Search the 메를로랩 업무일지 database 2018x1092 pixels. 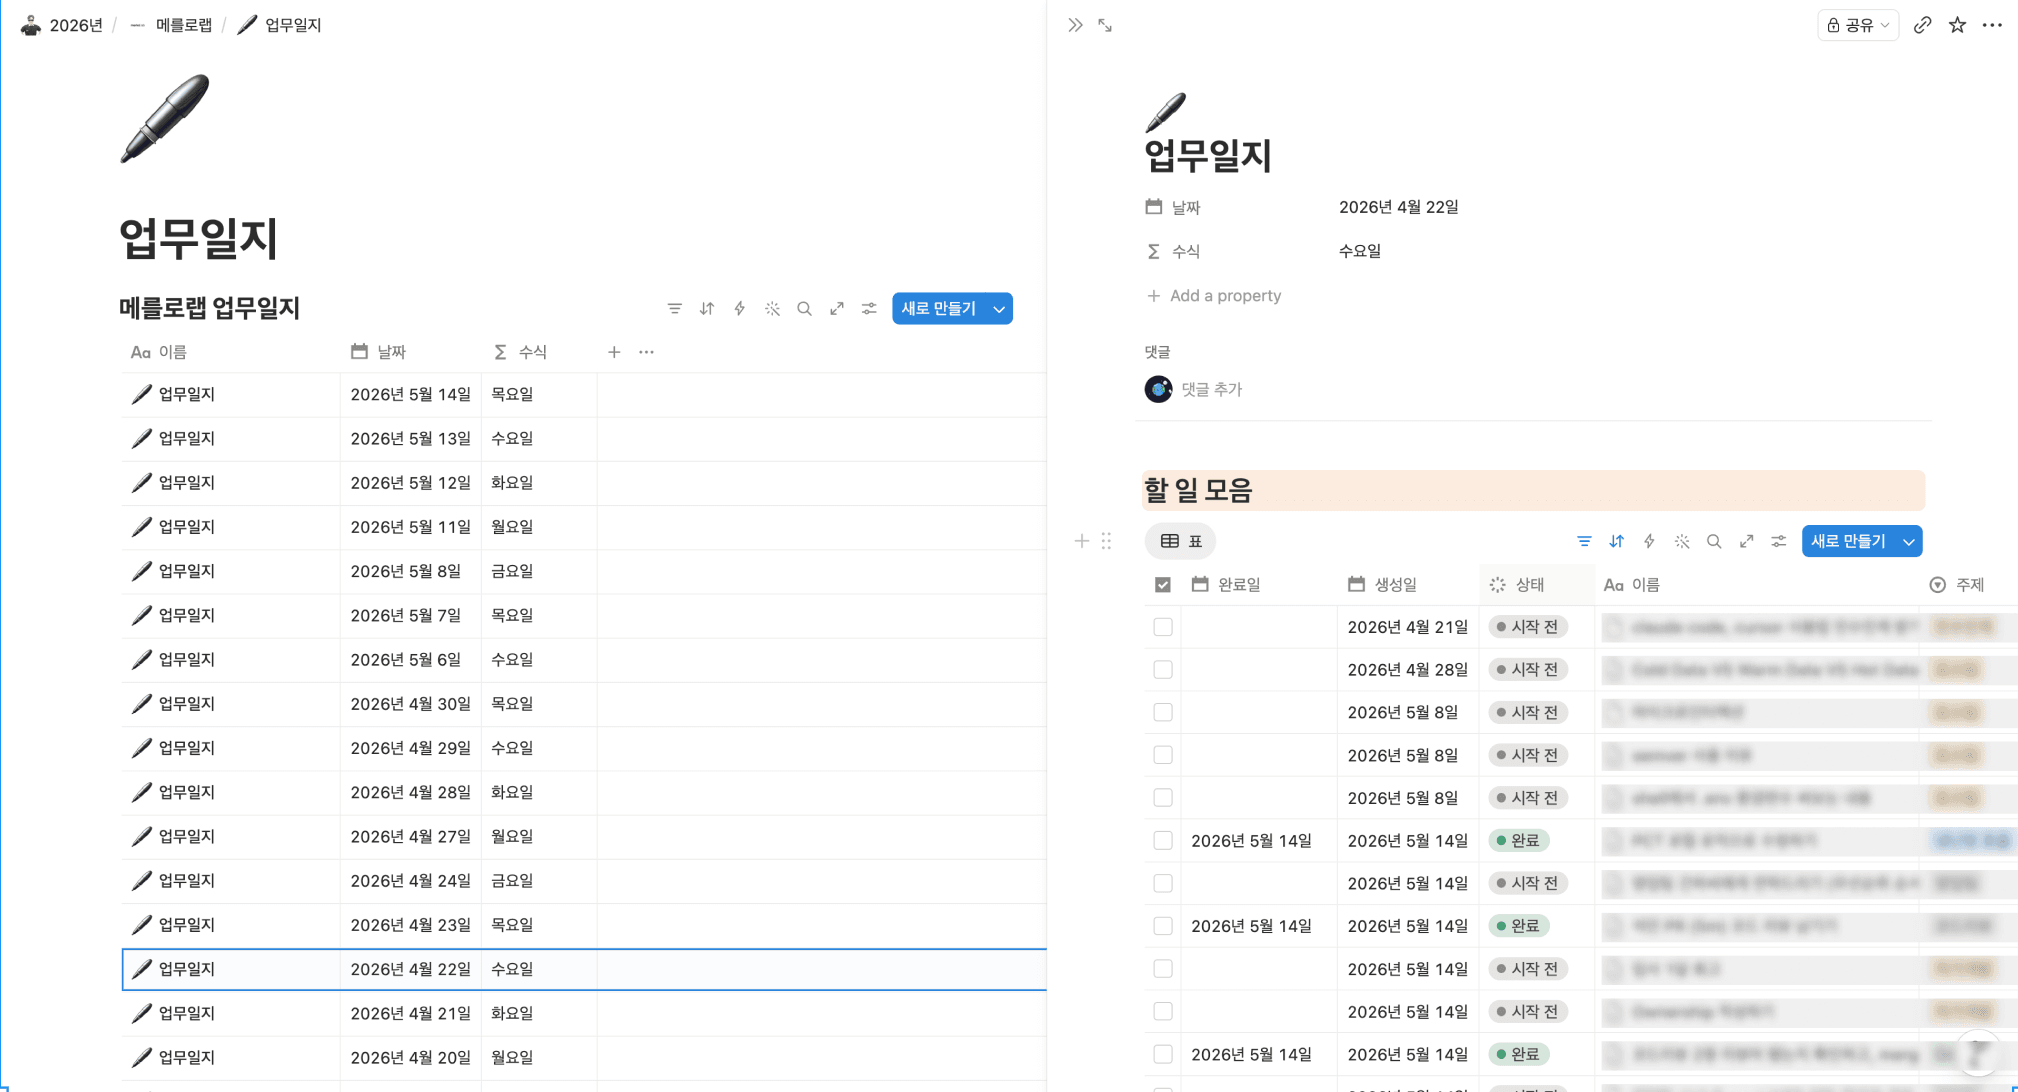(x=804, y=309)
